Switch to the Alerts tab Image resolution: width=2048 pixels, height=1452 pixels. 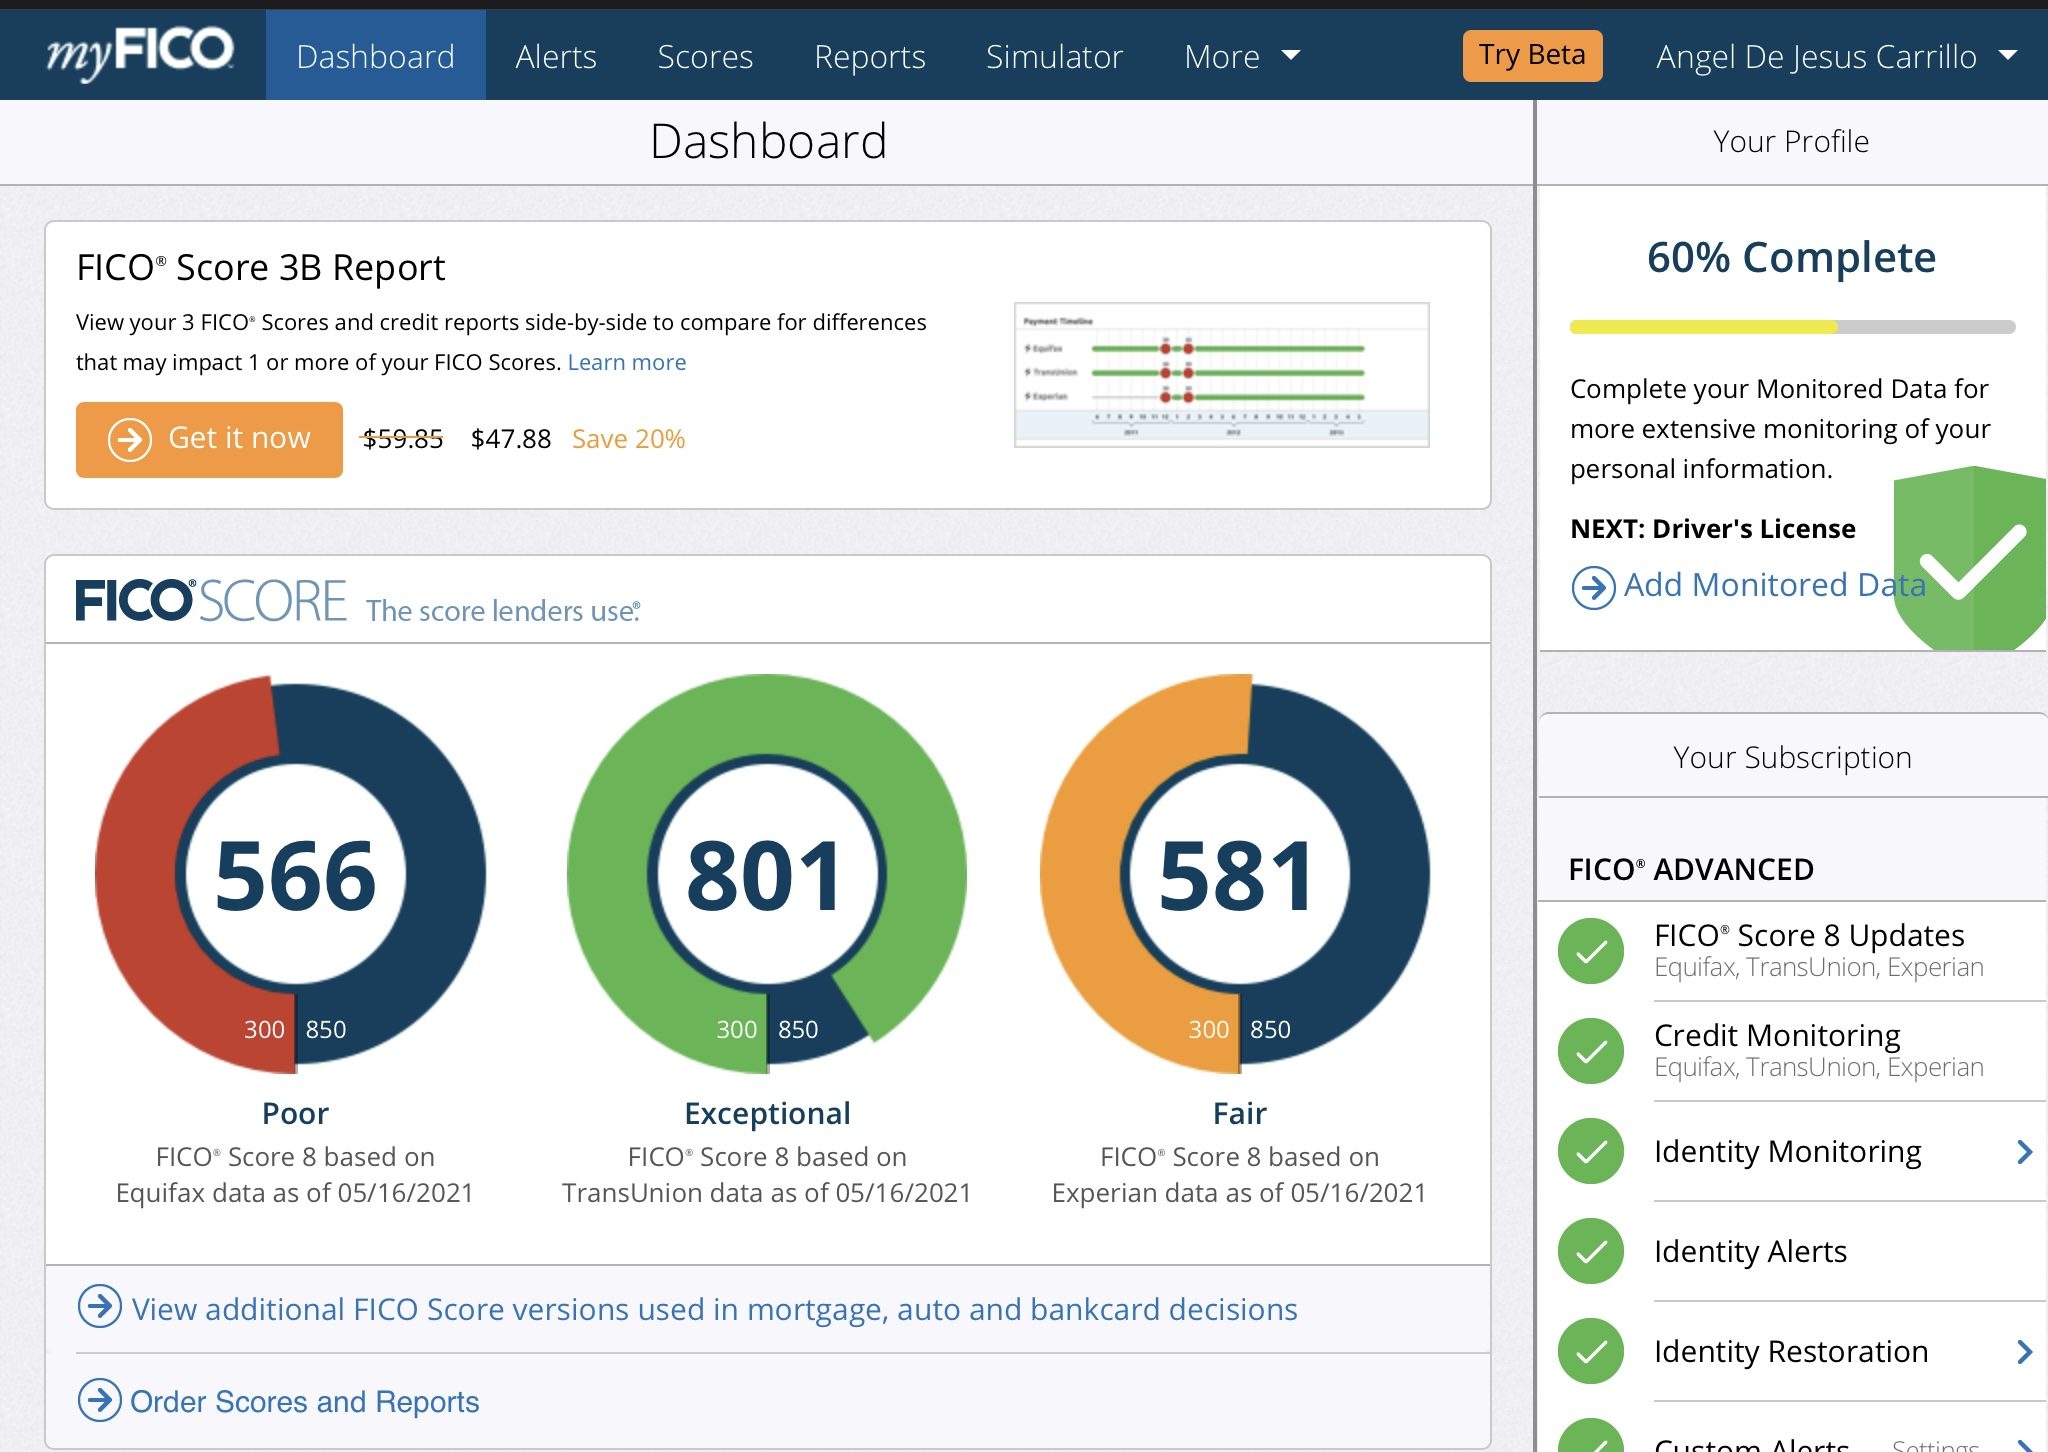tap(556, 56)
